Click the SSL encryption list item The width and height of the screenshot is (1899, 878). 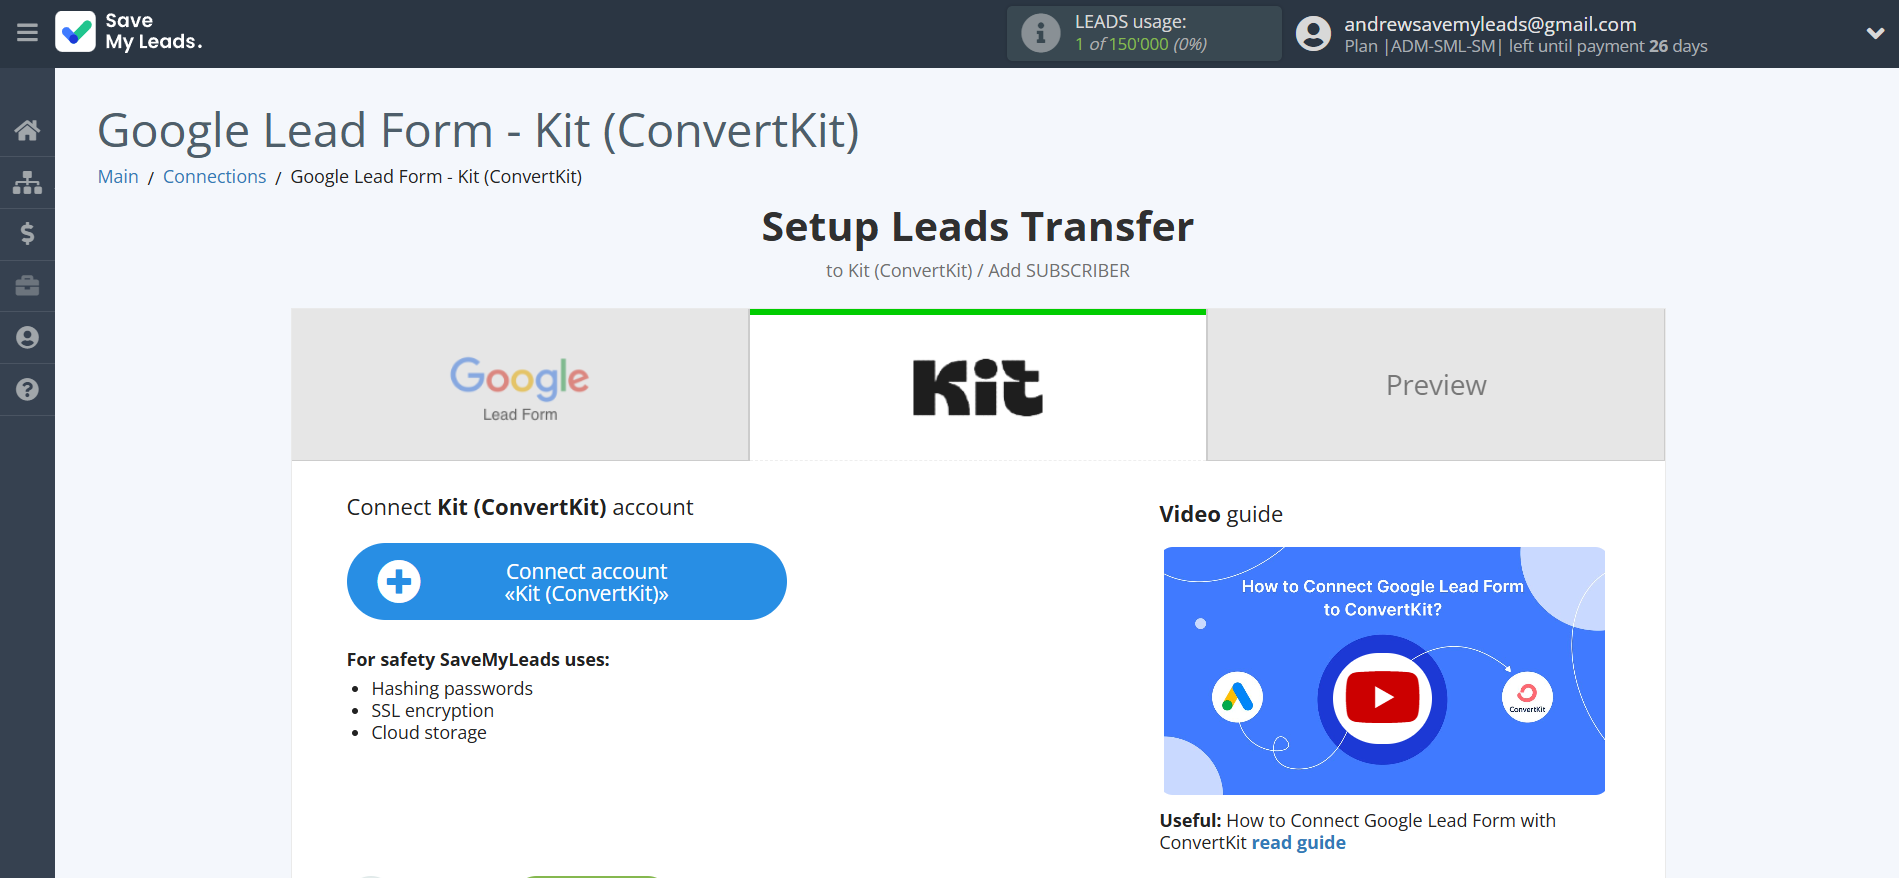pyautogui.click(x=432, y=711)
